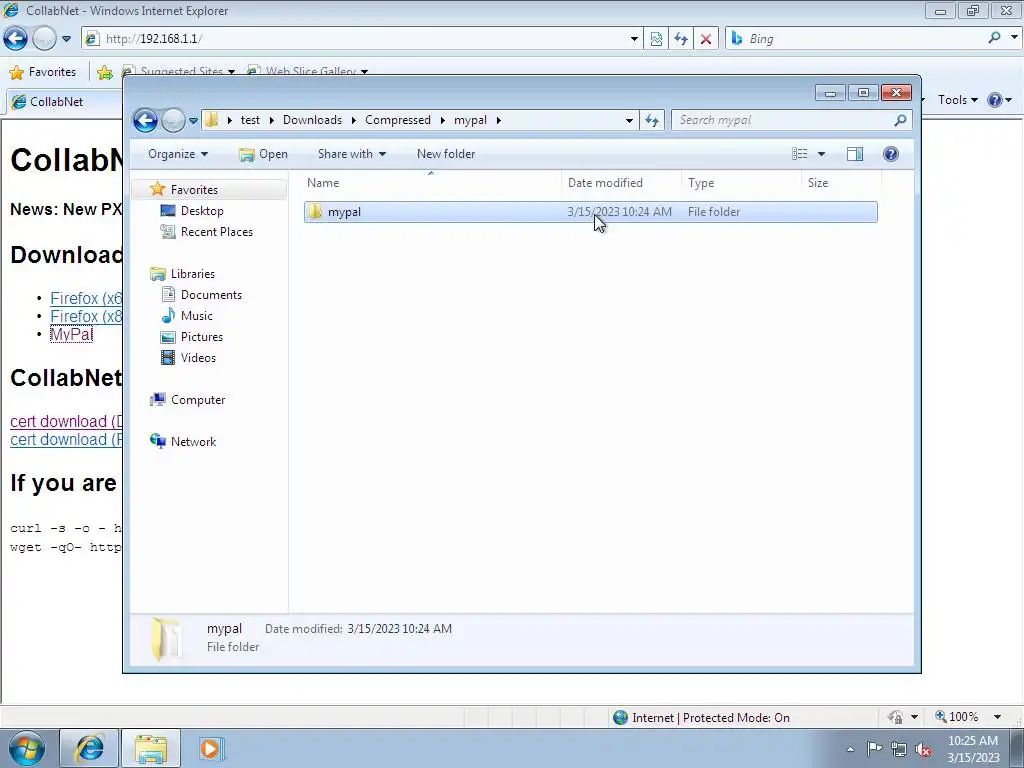Open the search provider dropdown arrow
Screen dimensions: 1024x768
click(1014, 38)
